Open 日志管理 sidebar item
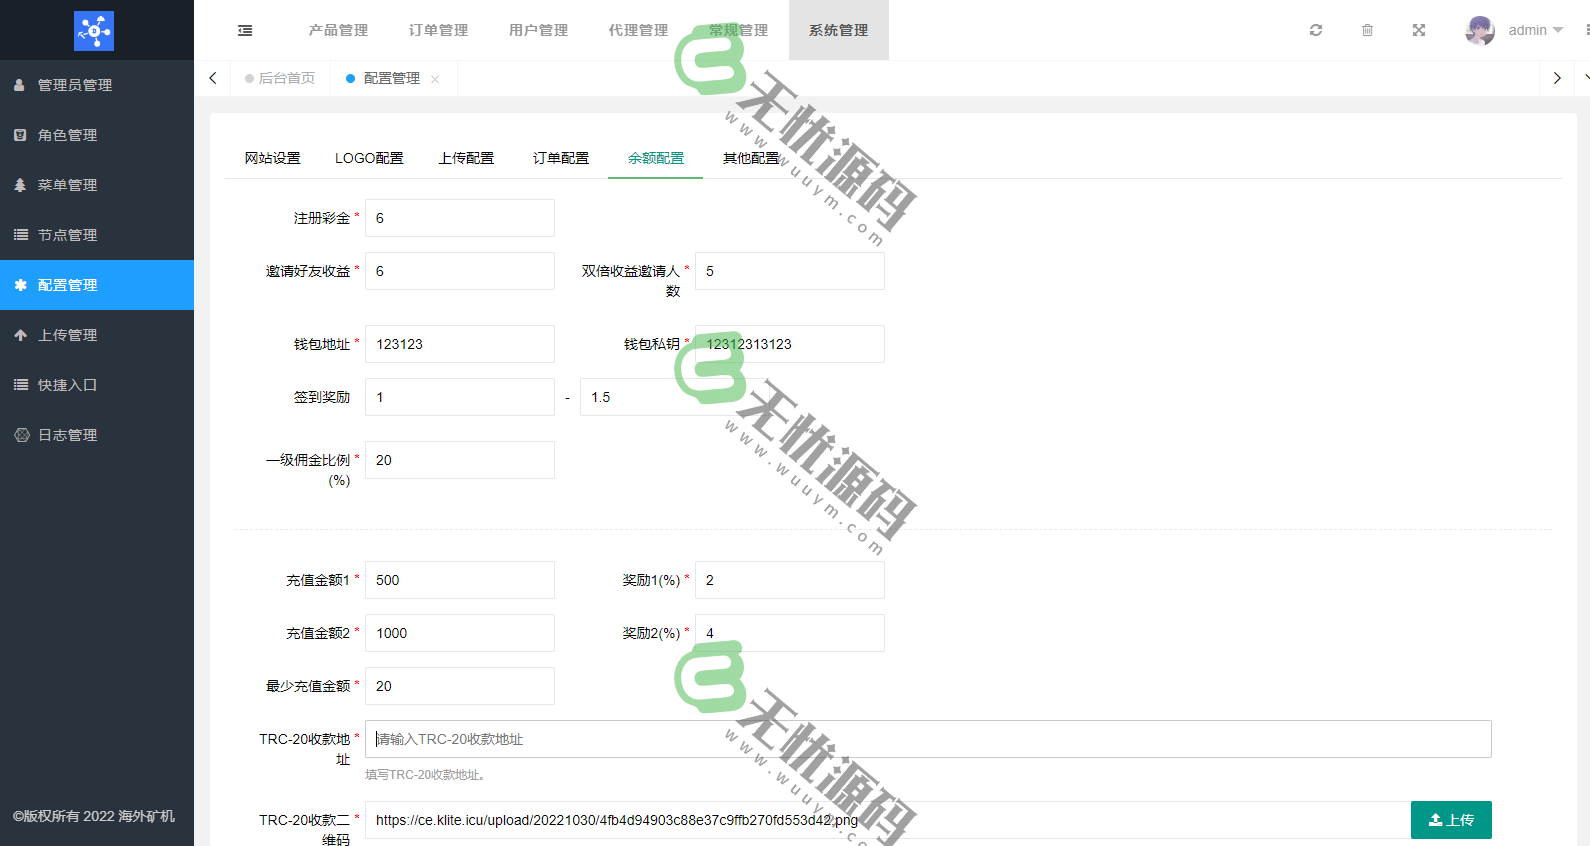1590x846 pixels. pyautogui.click(x=97, y=435)
